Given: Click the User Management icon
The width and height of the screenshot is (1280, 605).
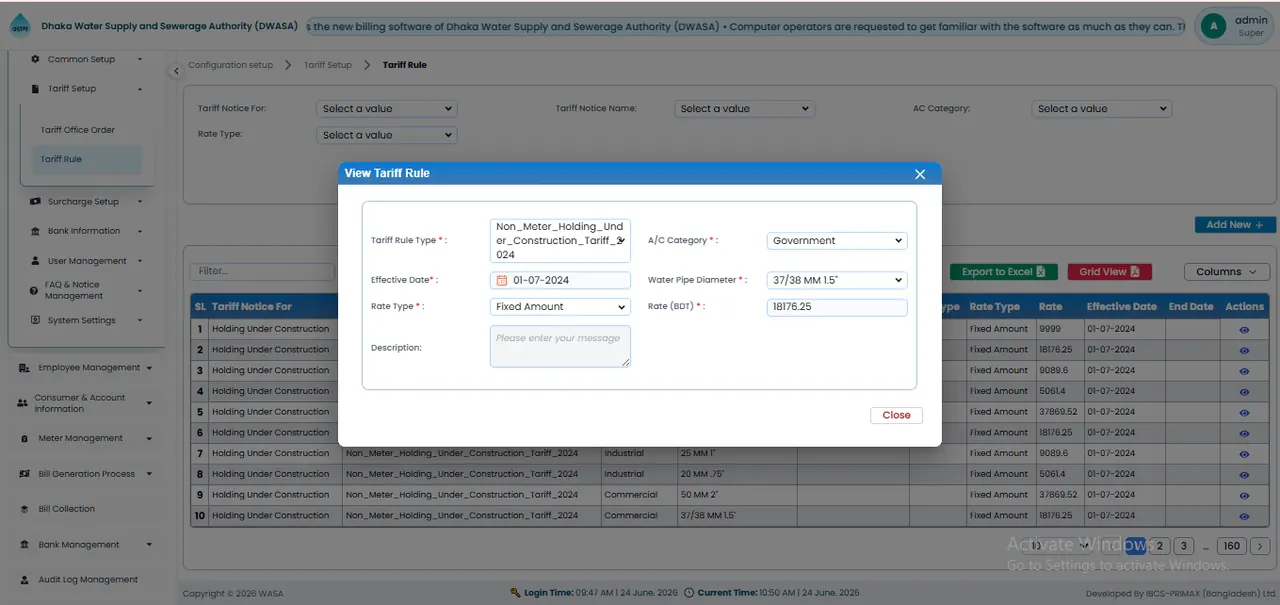Looking at the screenshot, I should click(36, 261).
